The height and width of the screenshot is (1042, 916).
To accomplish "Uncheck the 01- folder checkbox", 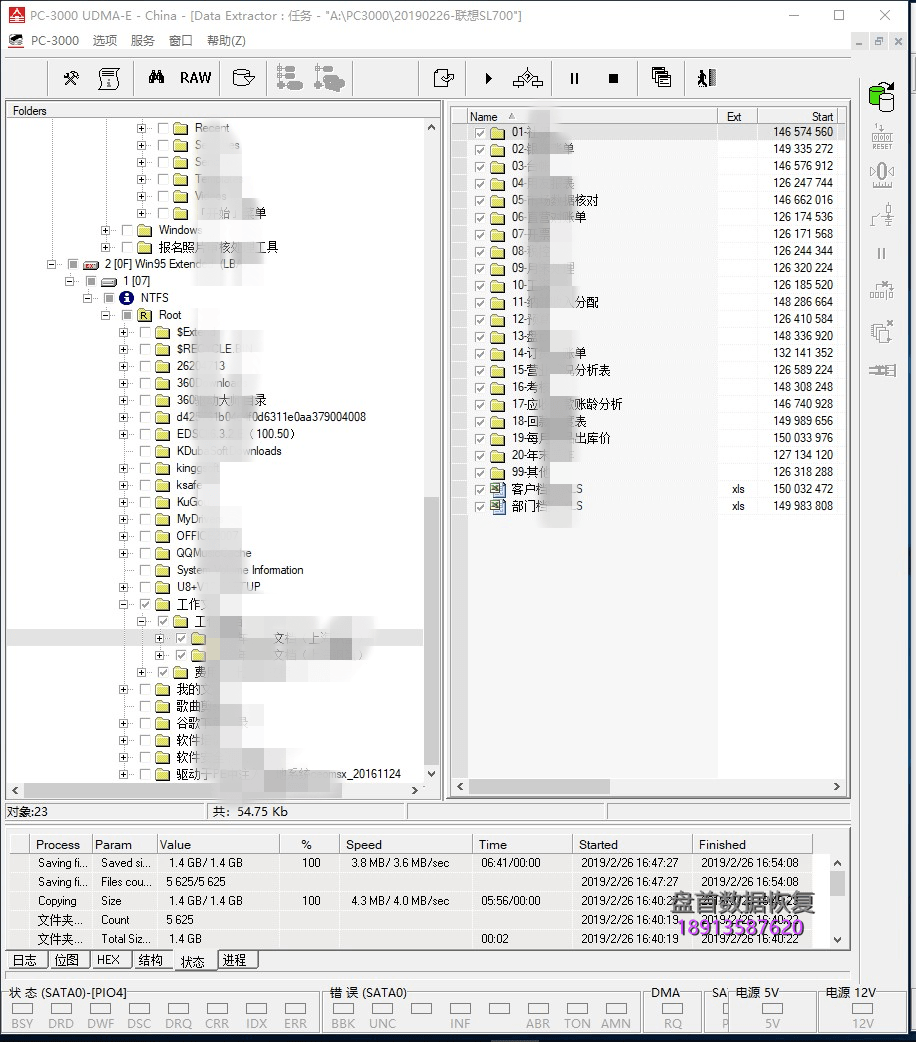I will [480, 132].
